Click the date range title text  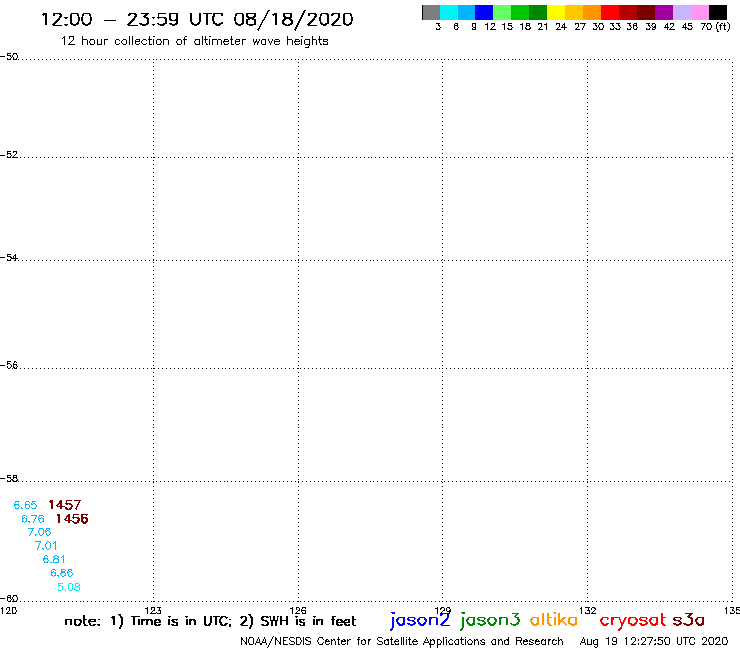197,19
